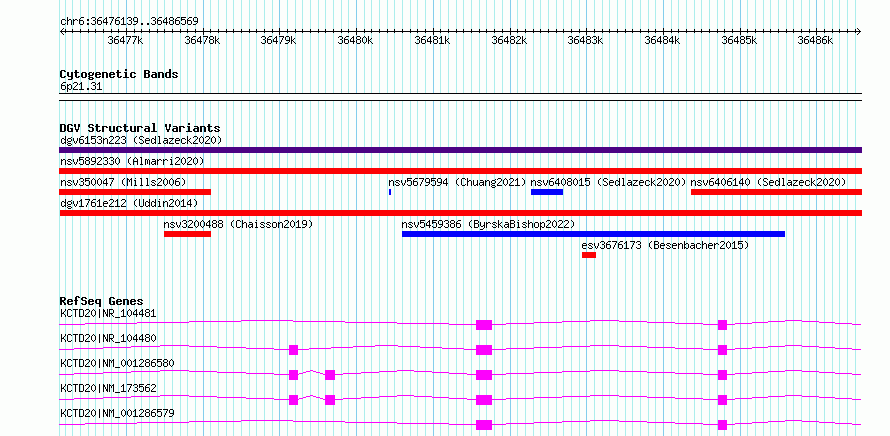Viewport: 890px width, 436px height.
Task: Select the nsv3200488 red variant bar
Action: click(187, 234)
